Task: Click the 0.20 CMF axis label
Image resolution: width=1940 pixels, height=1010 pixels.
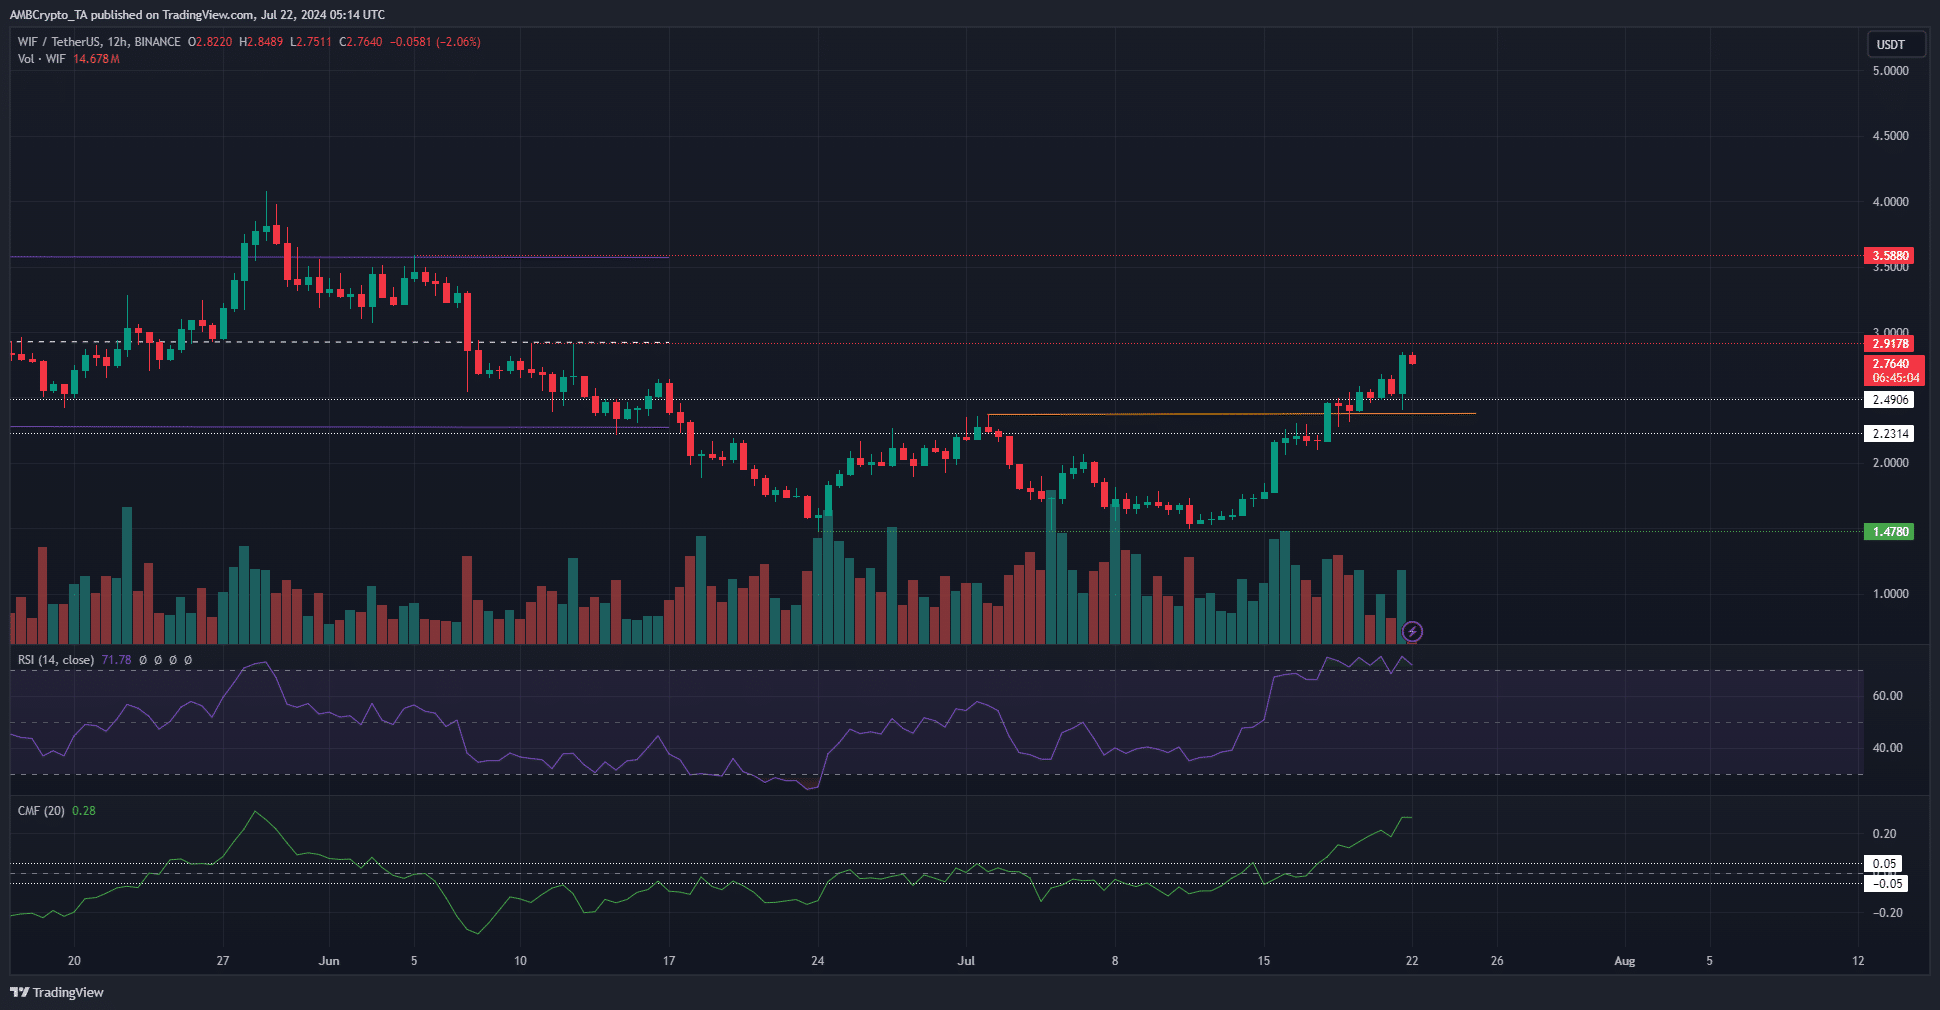Action: pyautogui.click(x=1884, y=834)
